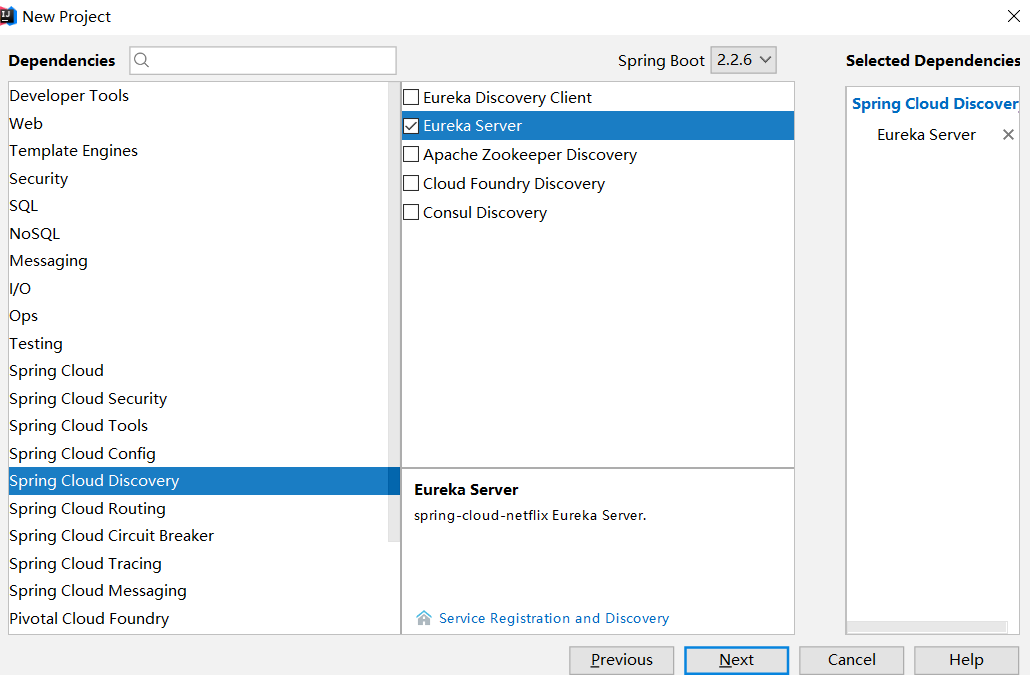Viewport: 1030px width, 675px height.
Task: Open Spring Cloud Circuit Breaker category
Action: (198, 536)
